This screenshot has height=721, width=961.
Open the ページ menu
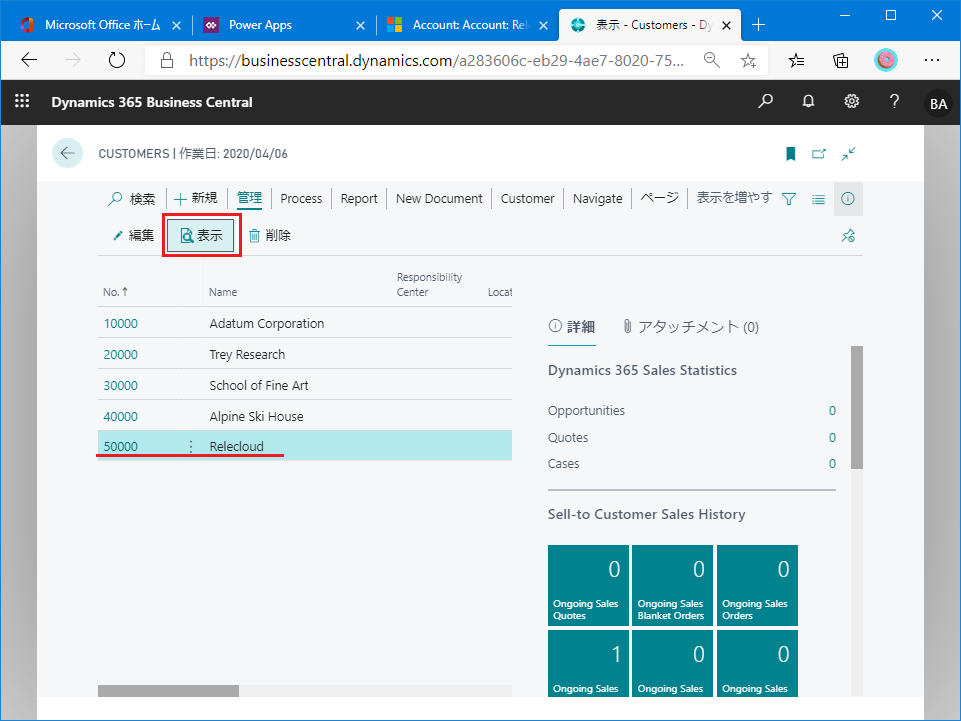[x=659, y=198]
